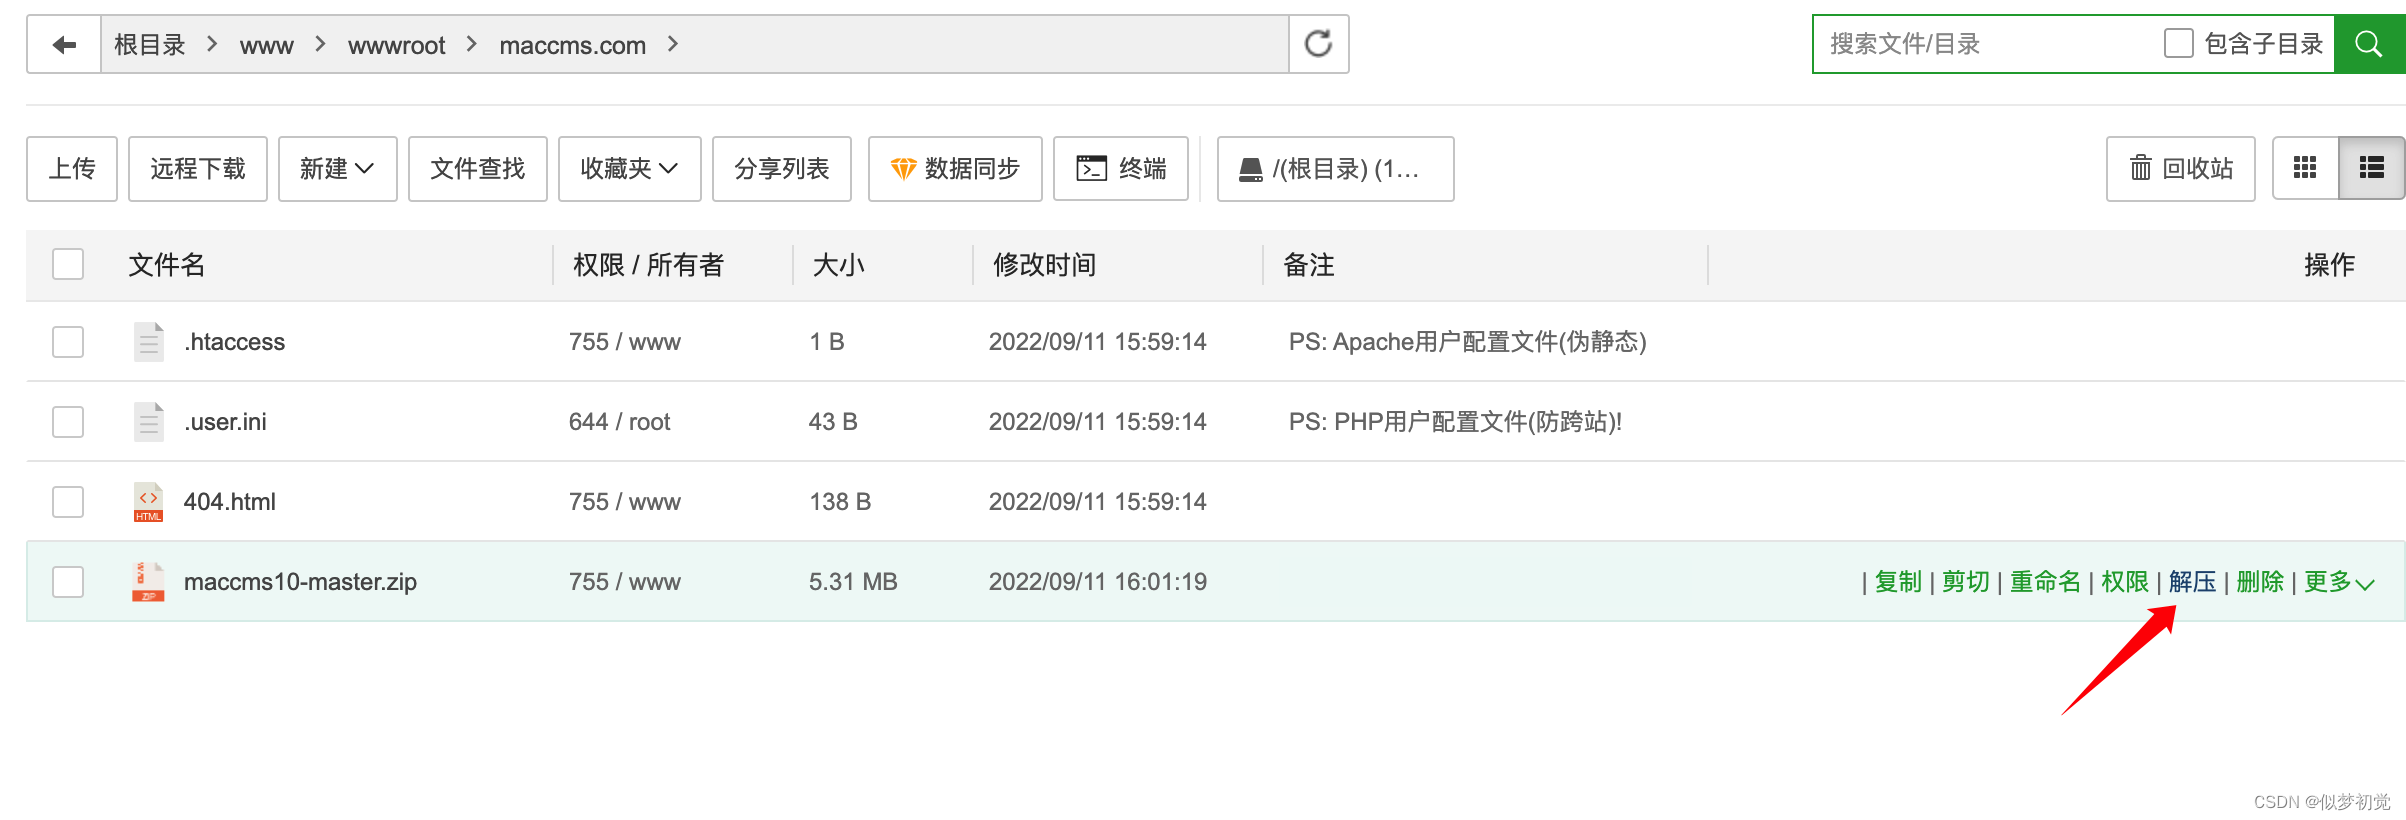Switch to grid view layout
This screenshot has width=2406, height=820.
click(x=2305, y=168)
